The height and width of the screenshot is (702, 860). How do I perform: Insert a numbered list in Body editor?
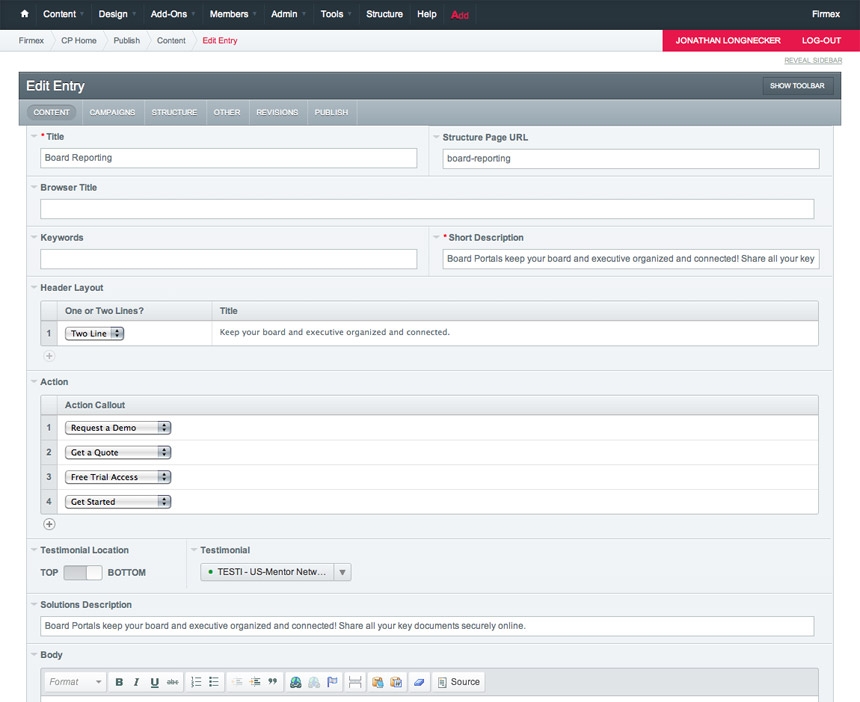coord(196,682)
